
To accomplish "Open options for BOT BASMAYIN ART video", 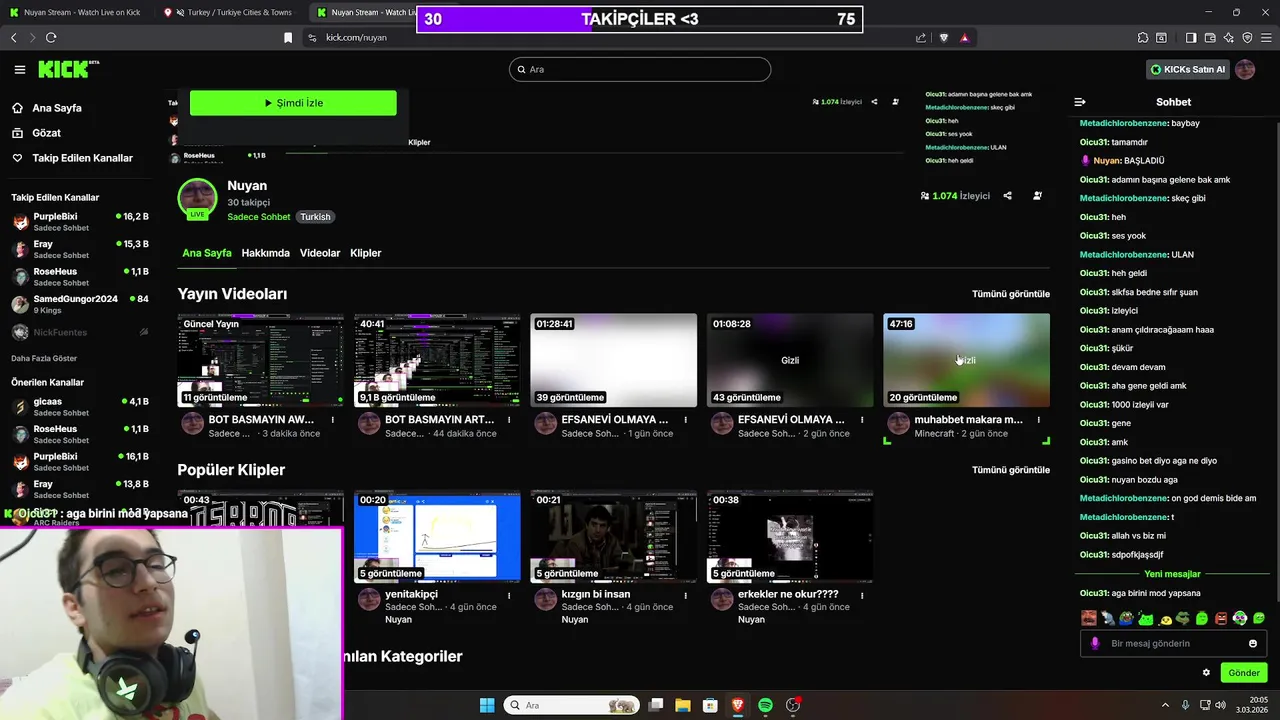I will [x=509, y=420].
